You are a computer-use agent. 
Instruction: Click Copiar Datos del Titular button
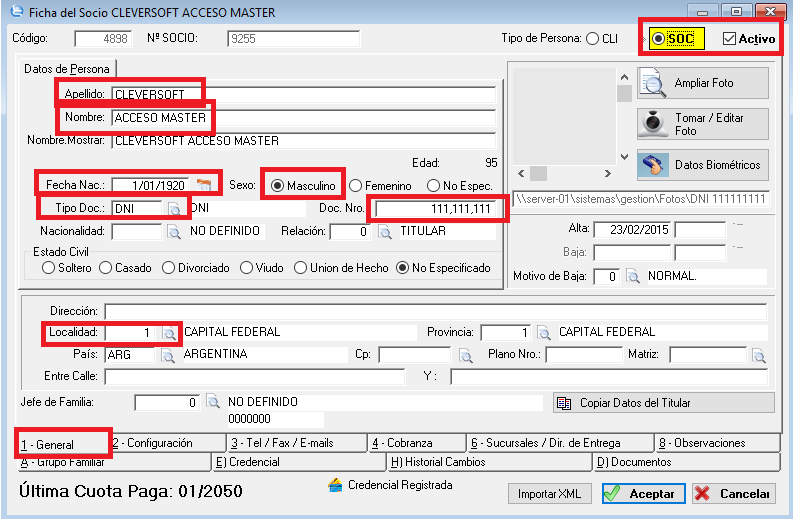pyautogui.click(x=663, y=403)
